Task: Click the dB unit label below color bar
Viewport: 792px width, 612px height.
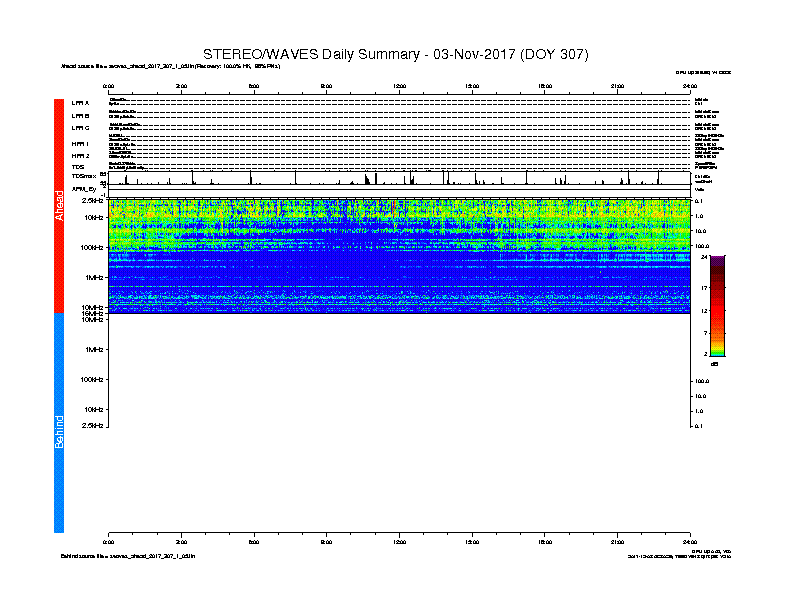Action: pyautogui.click(x=714, y=364)
